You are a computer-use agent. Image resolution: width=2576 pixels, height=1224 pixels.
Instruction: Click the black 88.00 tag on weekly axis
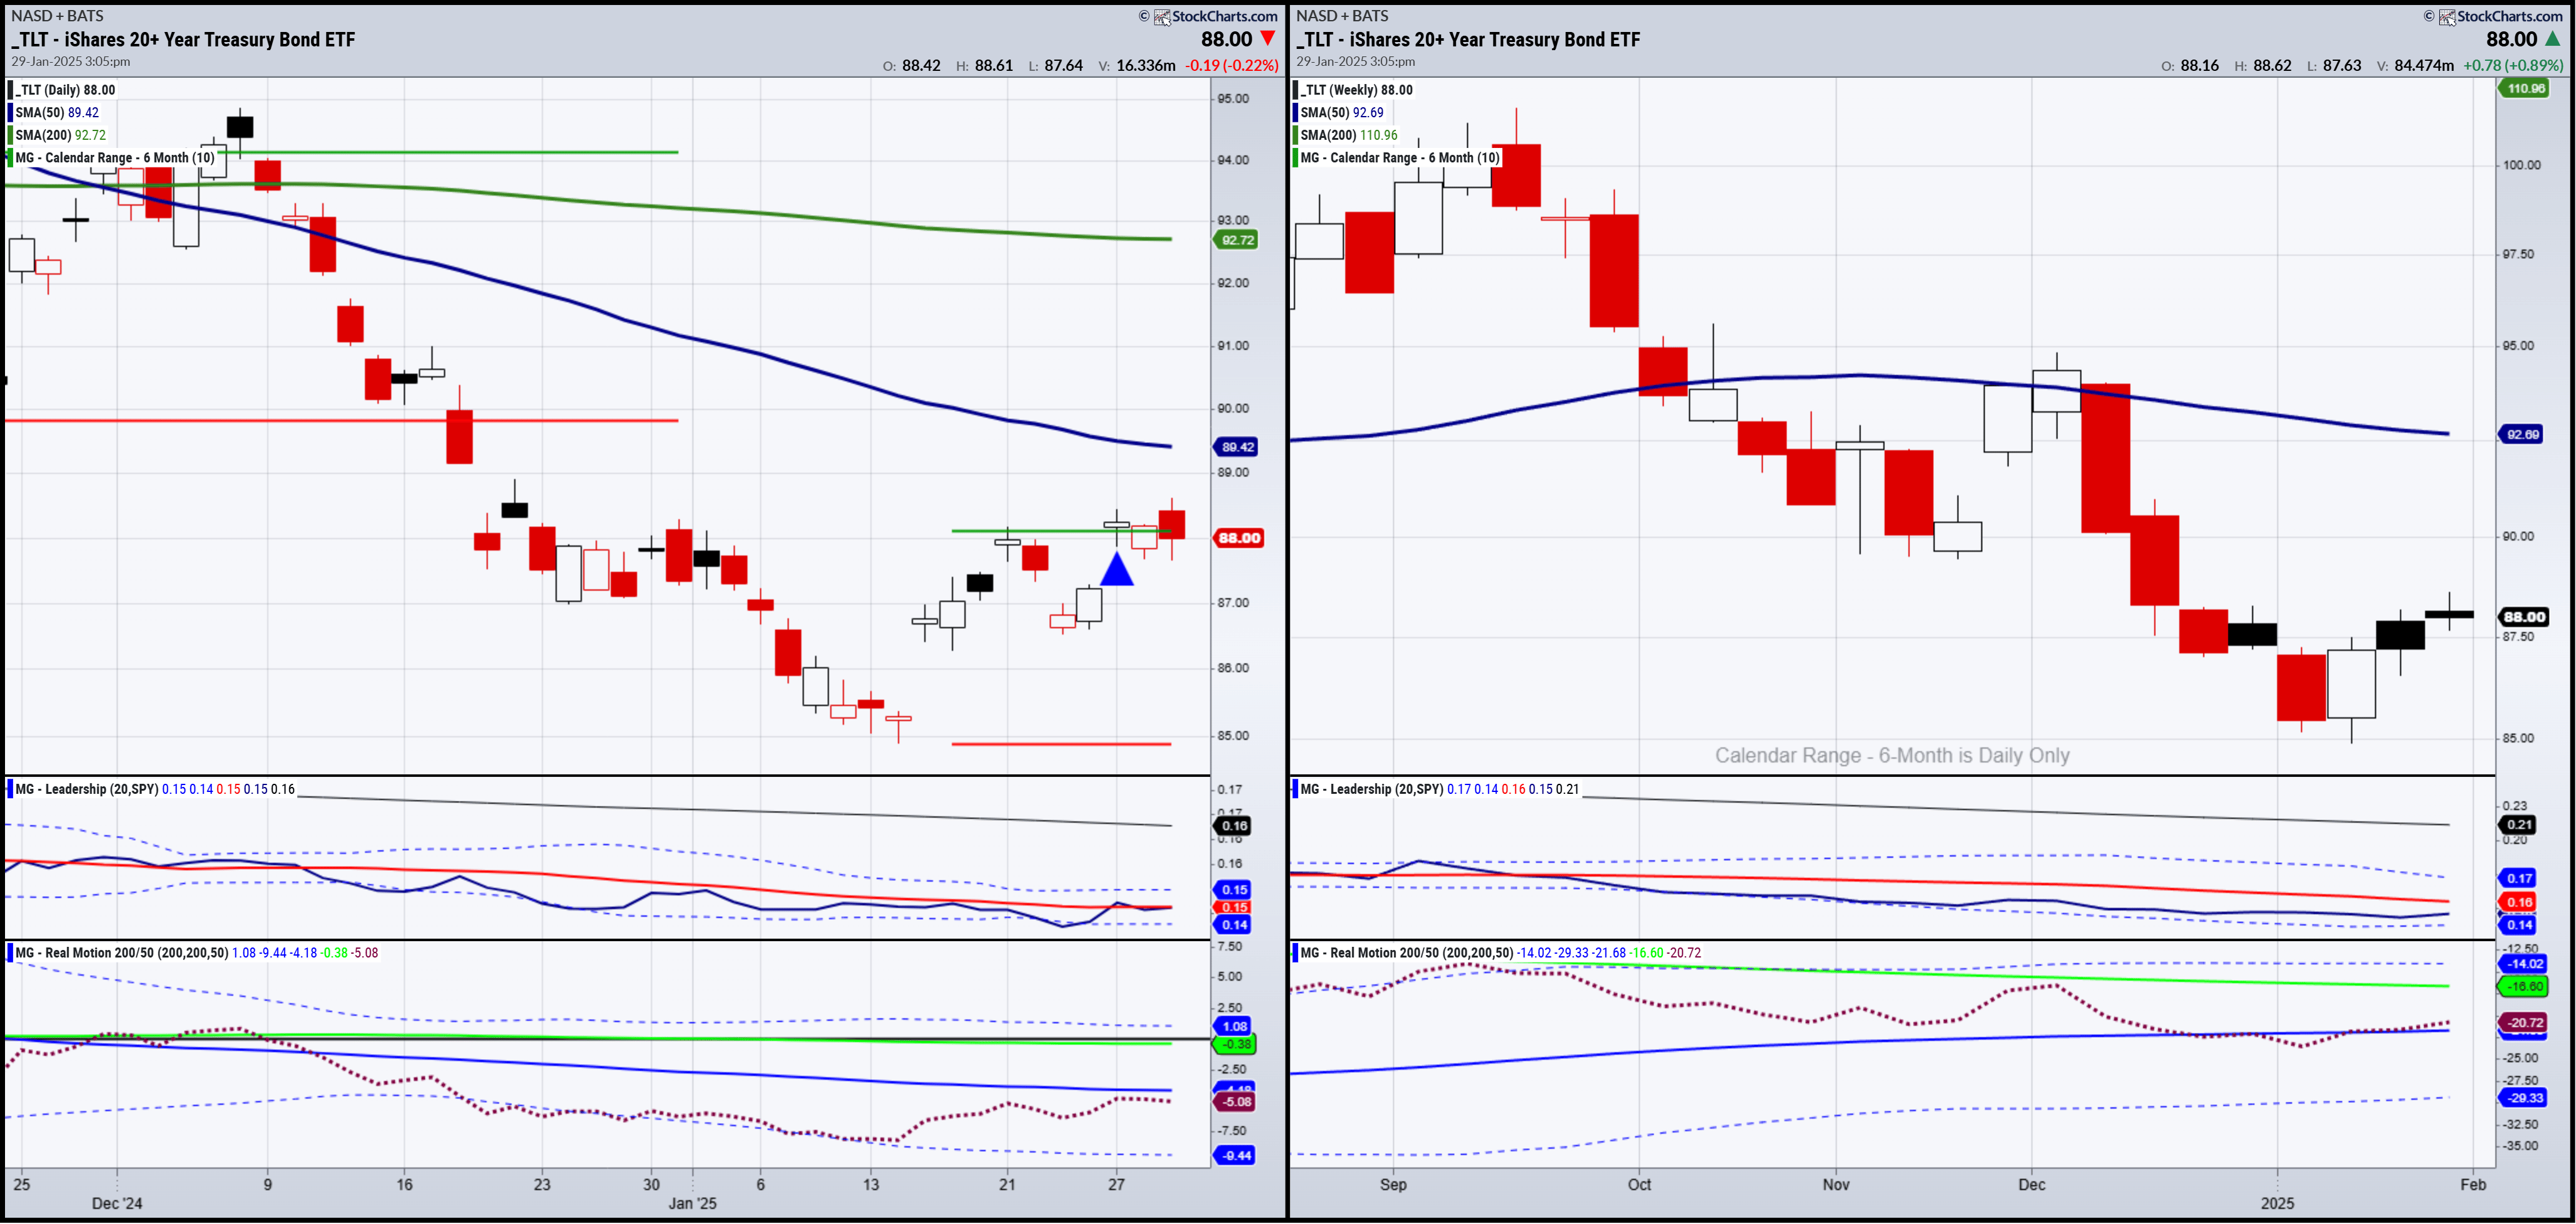tap(2524, 617)
